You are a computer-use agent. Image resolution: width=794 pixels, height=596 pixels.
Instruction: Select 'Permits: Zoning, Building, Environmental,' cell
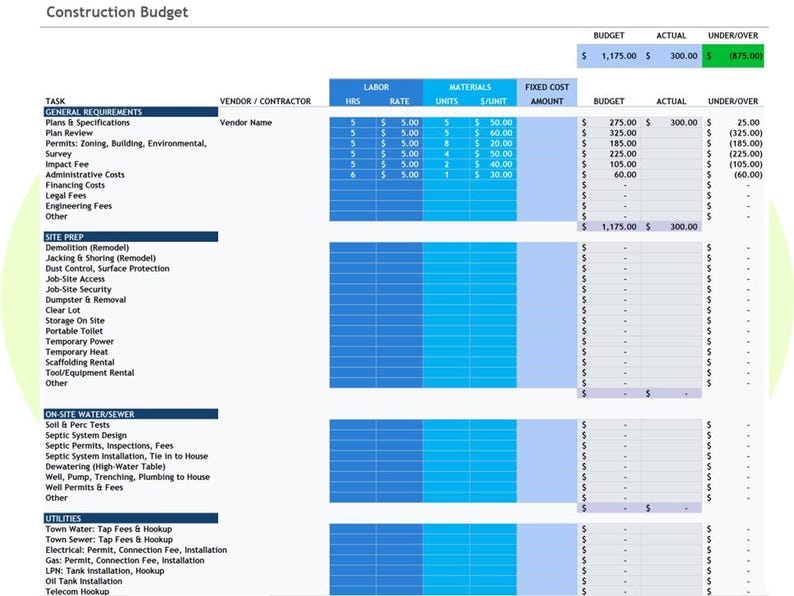(126, 144)
